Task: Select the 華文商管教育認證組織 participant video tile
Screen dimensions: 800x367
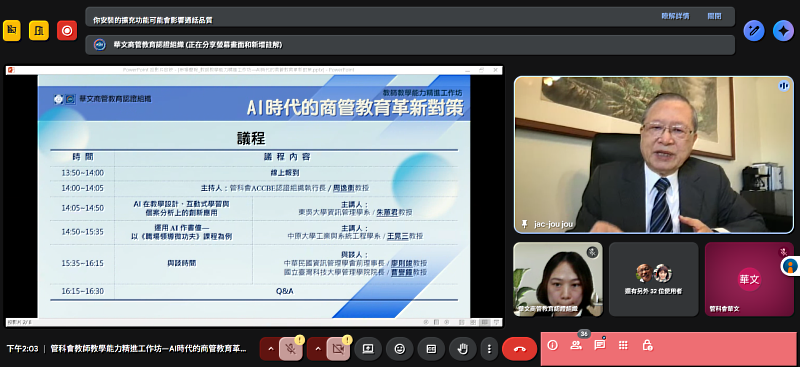Action: (558, 279)
